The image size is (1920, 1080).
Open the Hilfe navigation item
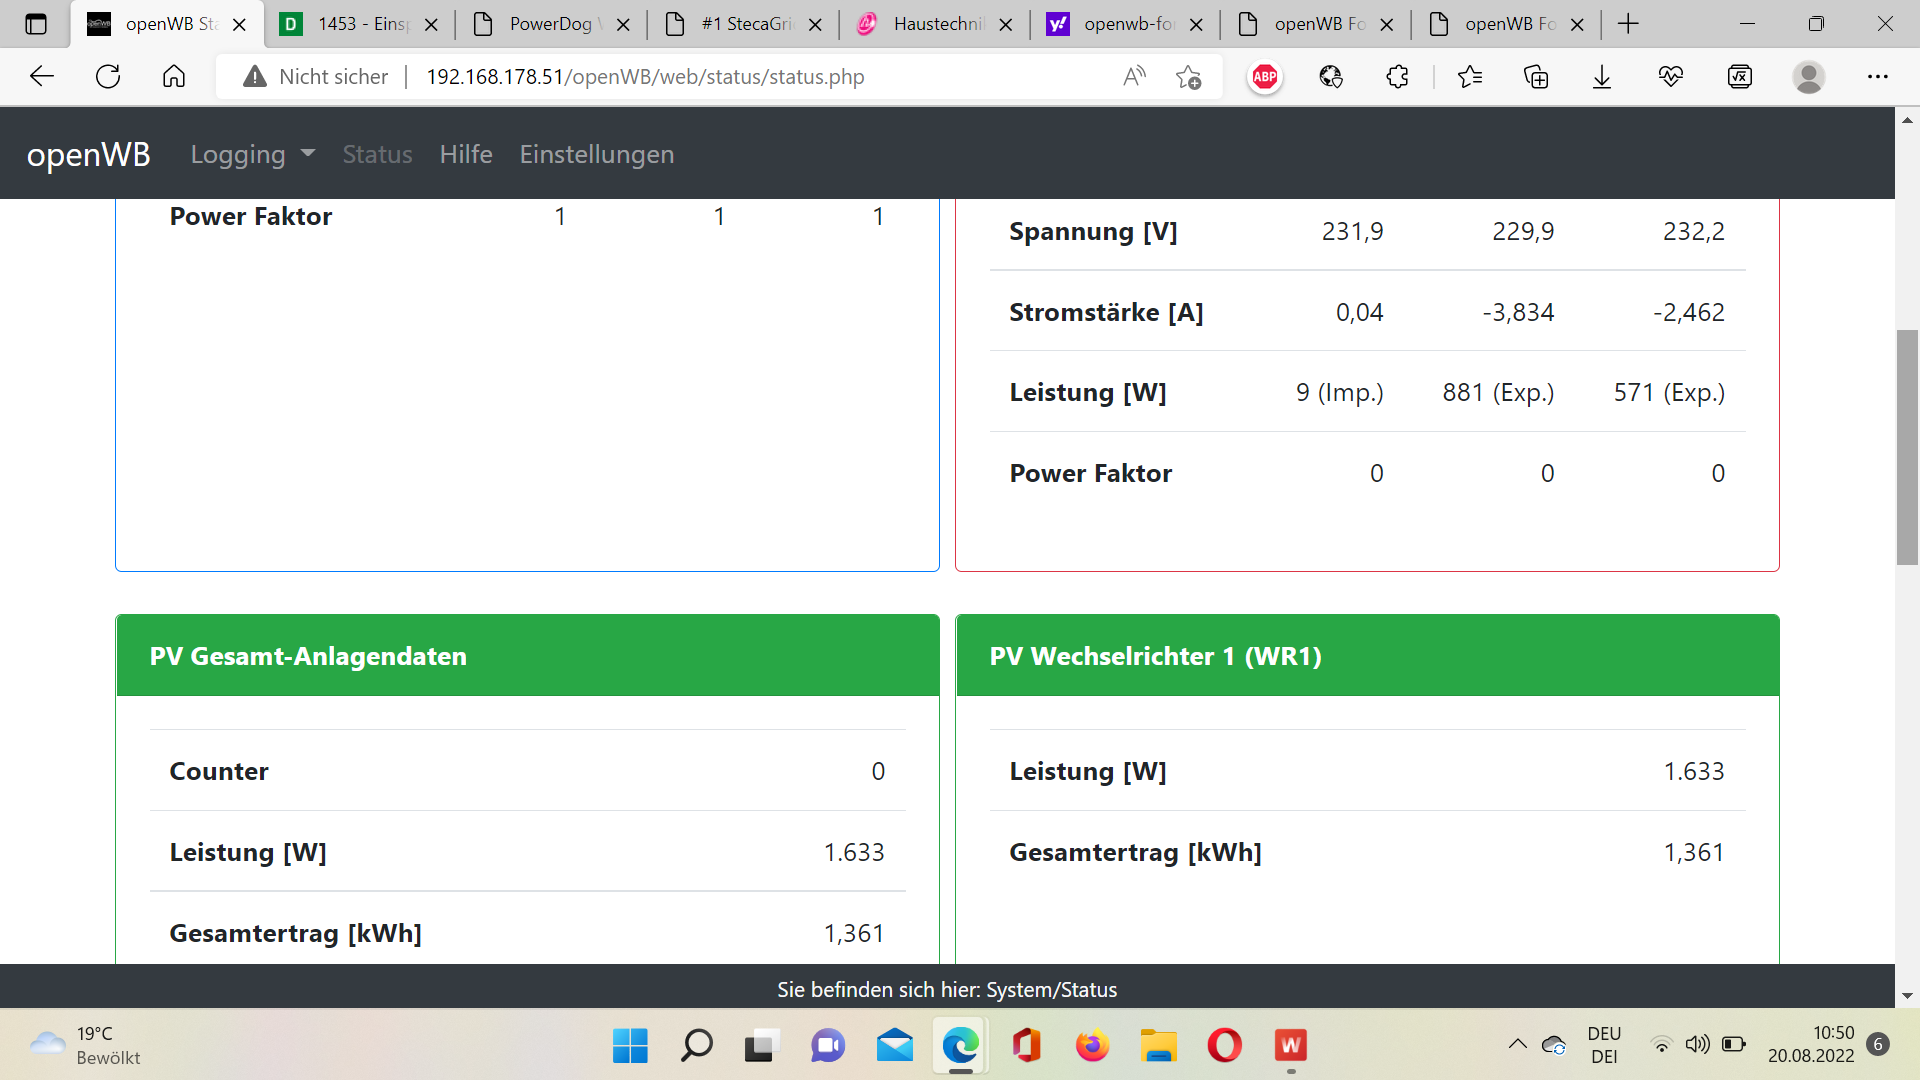coord(466,154)
